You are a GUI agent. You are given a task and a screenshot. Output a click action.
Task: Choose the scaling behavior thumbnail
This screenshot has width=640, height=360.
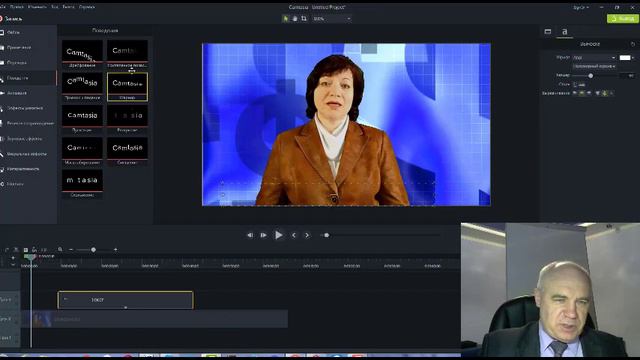(82, 151)
